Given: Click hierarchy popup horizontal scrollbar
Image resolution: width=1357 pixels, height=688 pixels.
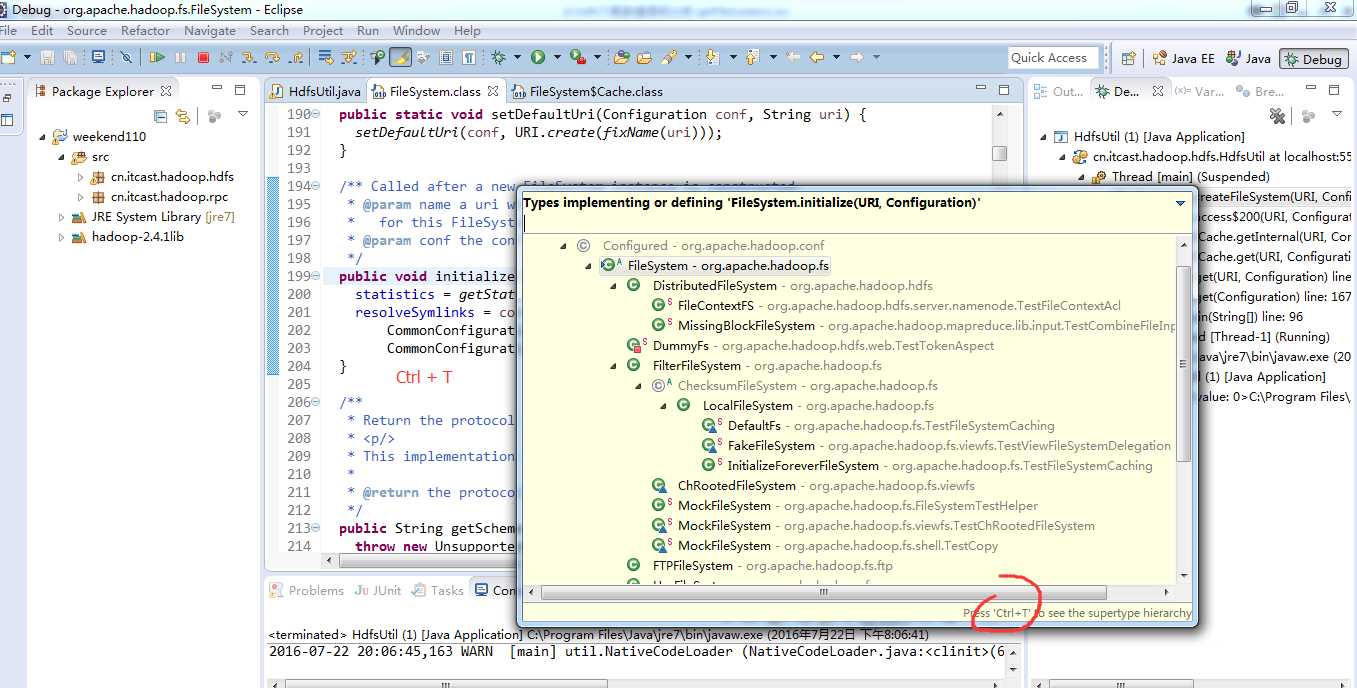Looking at the screenshot, I should pos(824,592).
